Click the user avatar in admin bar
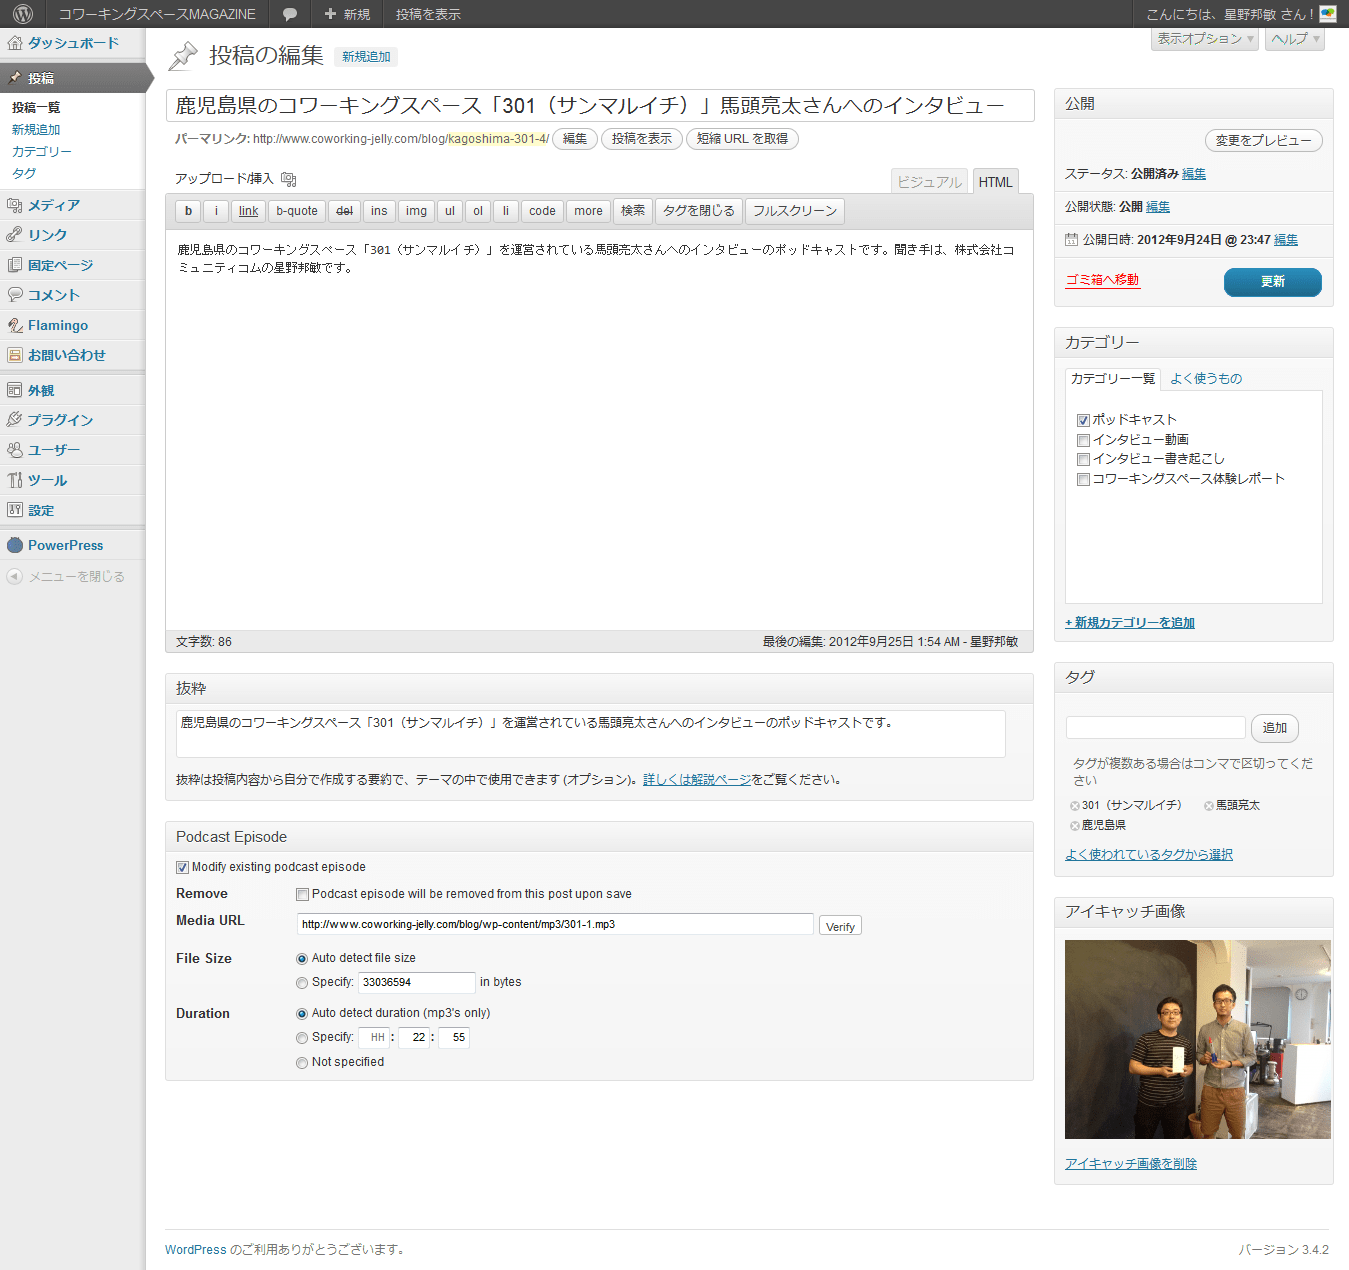This screenshot has height=1270, width=1349. (1328, 14)
